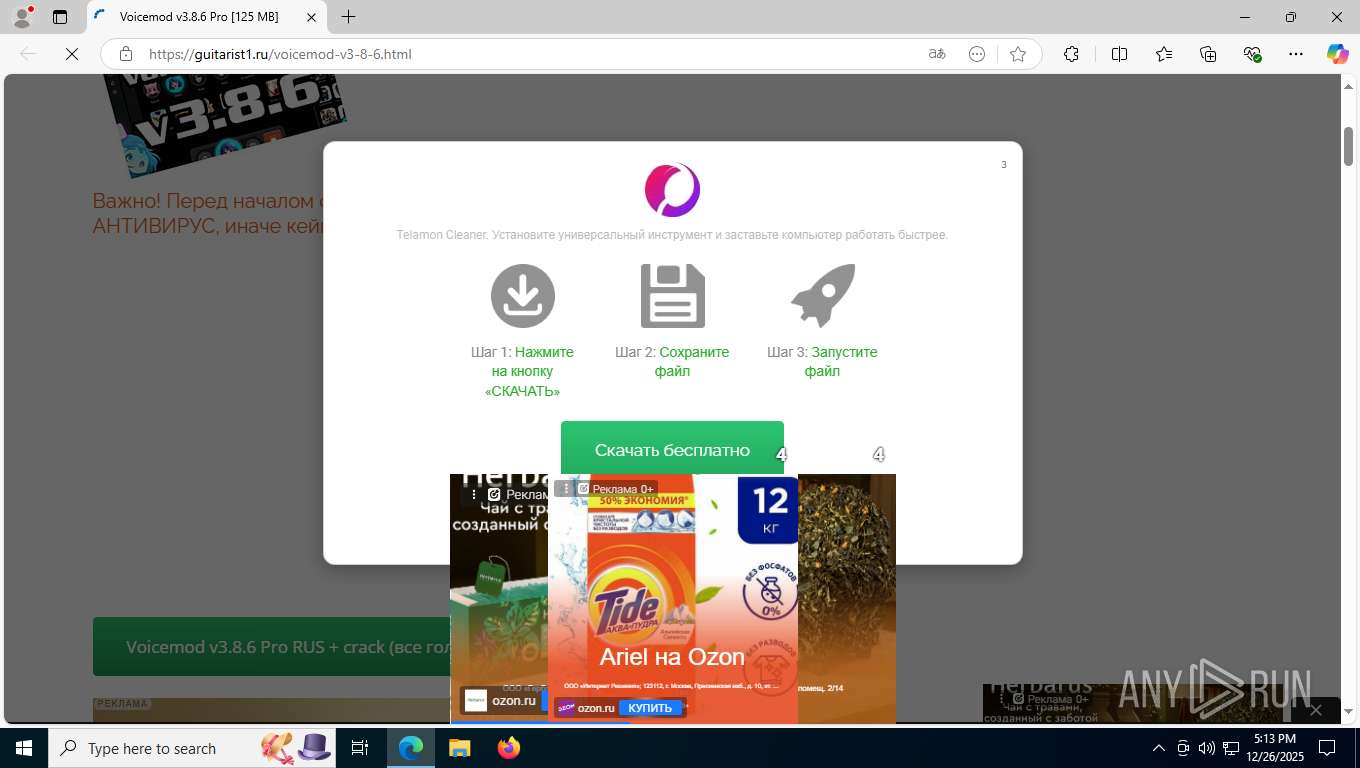Open the volume control in tray
This screenshot has height=768, width=1360.
point(1206,748)
